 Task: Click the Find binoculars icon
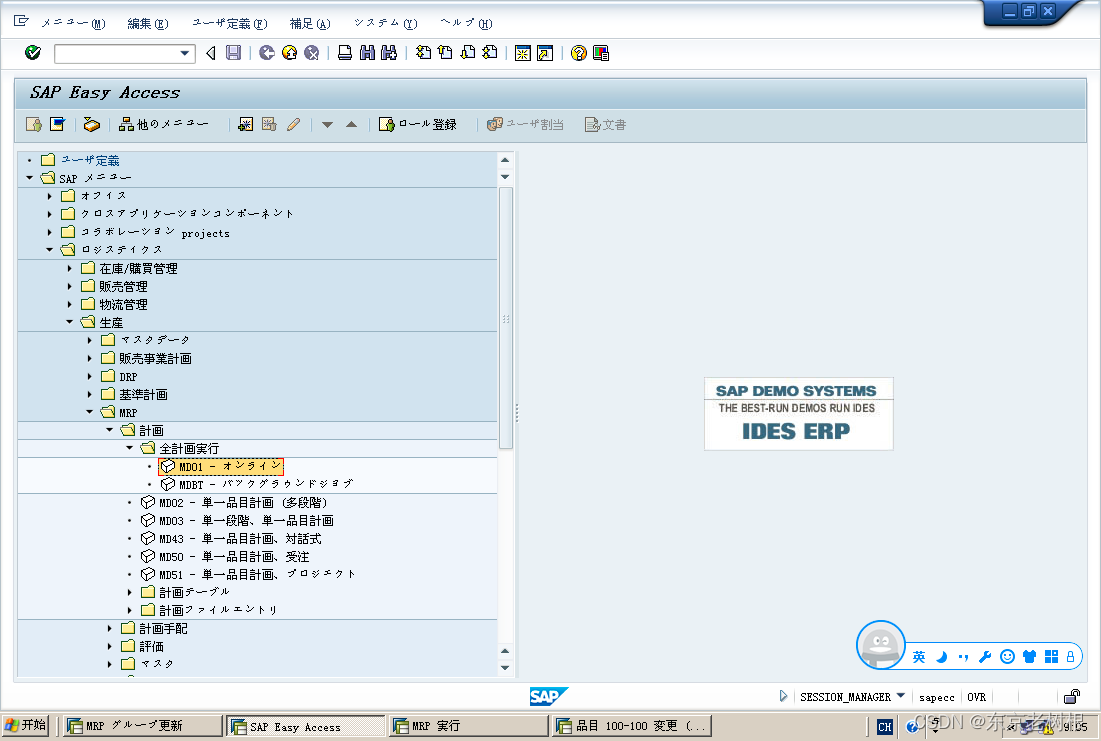pos(367,53)
